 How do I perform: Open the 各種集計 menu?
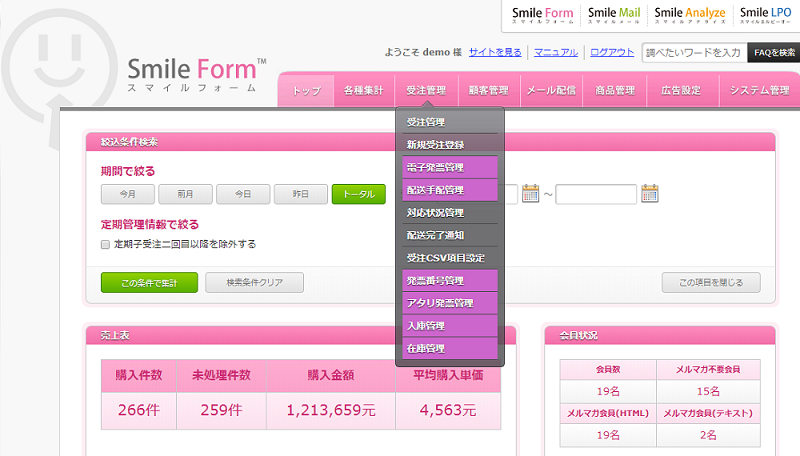(x=364, y=91)
